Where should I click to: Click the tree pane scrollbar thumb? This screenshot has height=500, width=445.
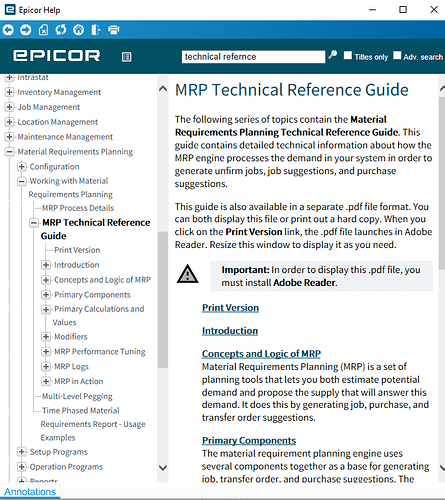[163, 300]
